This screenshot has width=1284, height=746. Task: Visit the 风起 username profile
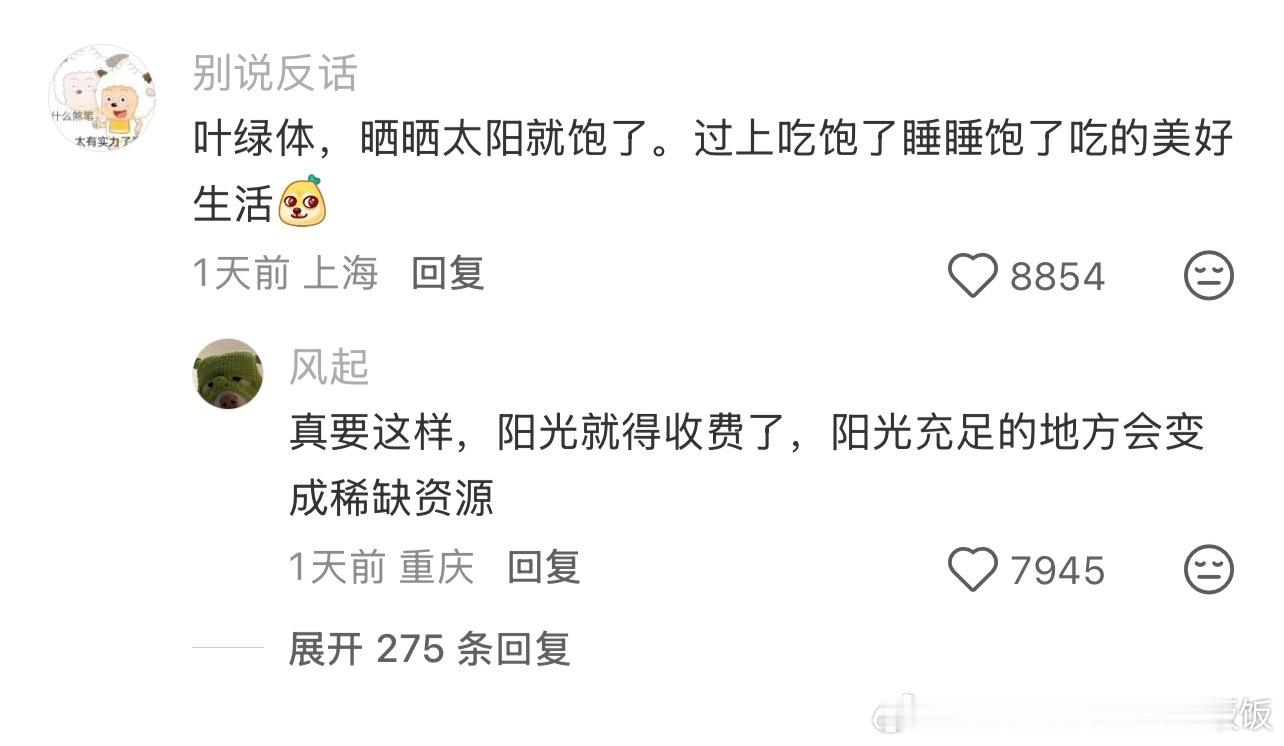(x=330, y=367)
